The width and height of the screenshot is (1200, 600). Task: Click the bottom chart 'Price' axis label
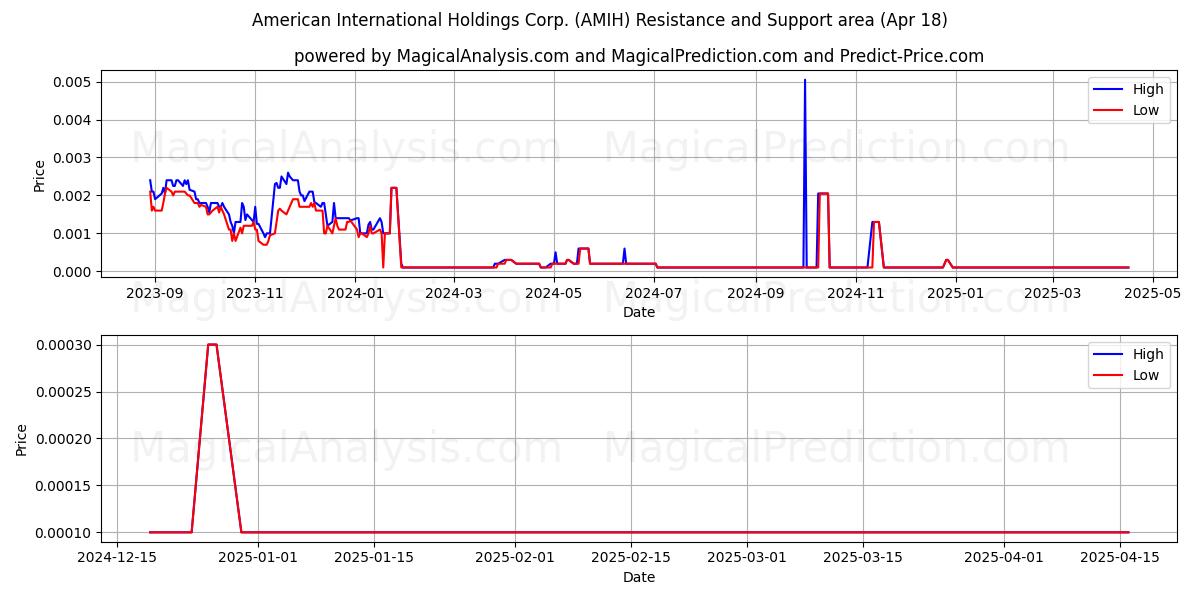click(23, 440)
